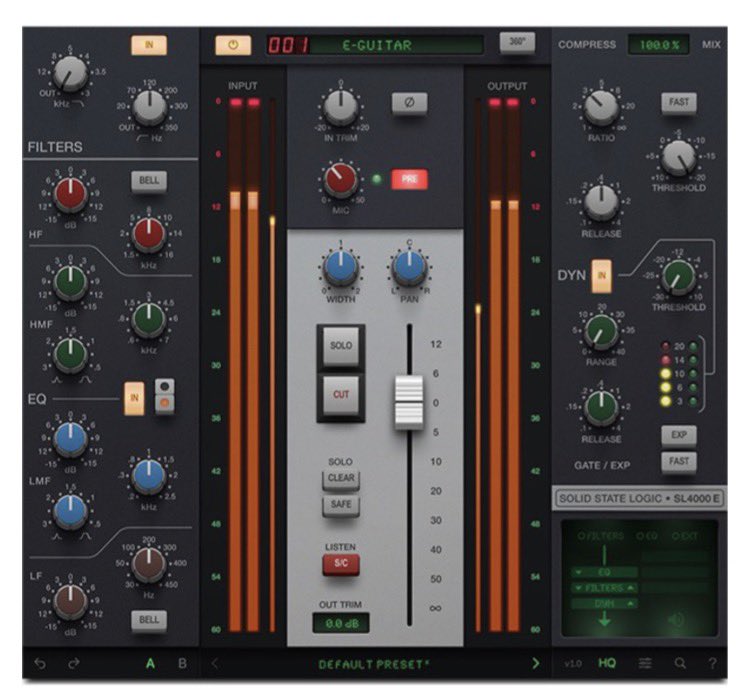This screenshot has height=699, width=750.
Task: Click the plugin power bypass icon
Action: 233,45
